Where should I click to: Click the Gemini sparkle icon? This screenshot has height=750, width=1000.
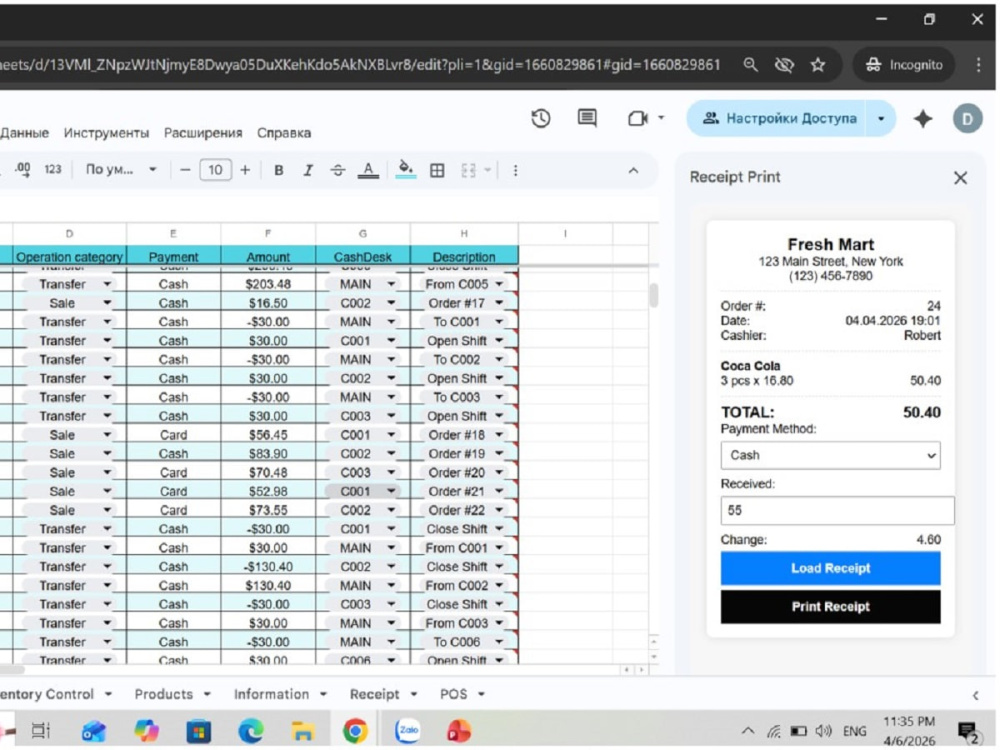(x=923, y=119)
